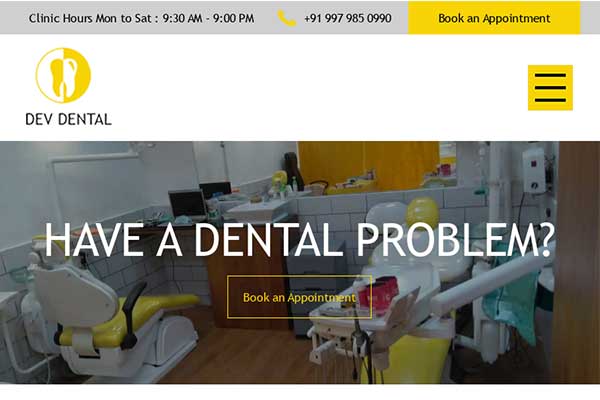Click the Clinic Hours Mon to Sat text
Image resolution: width=600 pixels, height=400 pixels.
[x=91, y=18]
